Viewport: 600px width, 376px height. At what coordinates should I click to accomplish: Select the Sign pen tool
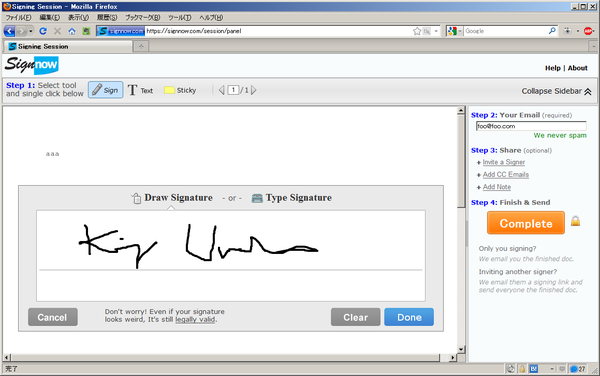point(106,90)
